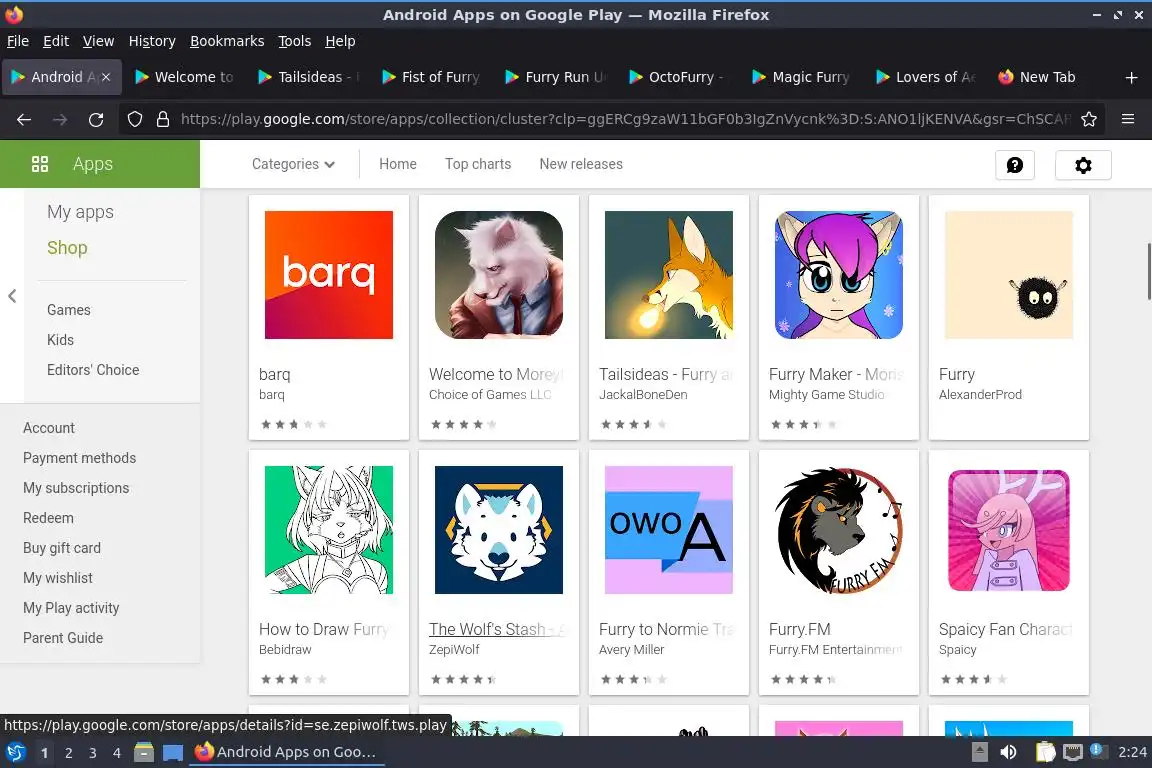
Task: Click the Firefox forward arrow
Action: point(60,119)
